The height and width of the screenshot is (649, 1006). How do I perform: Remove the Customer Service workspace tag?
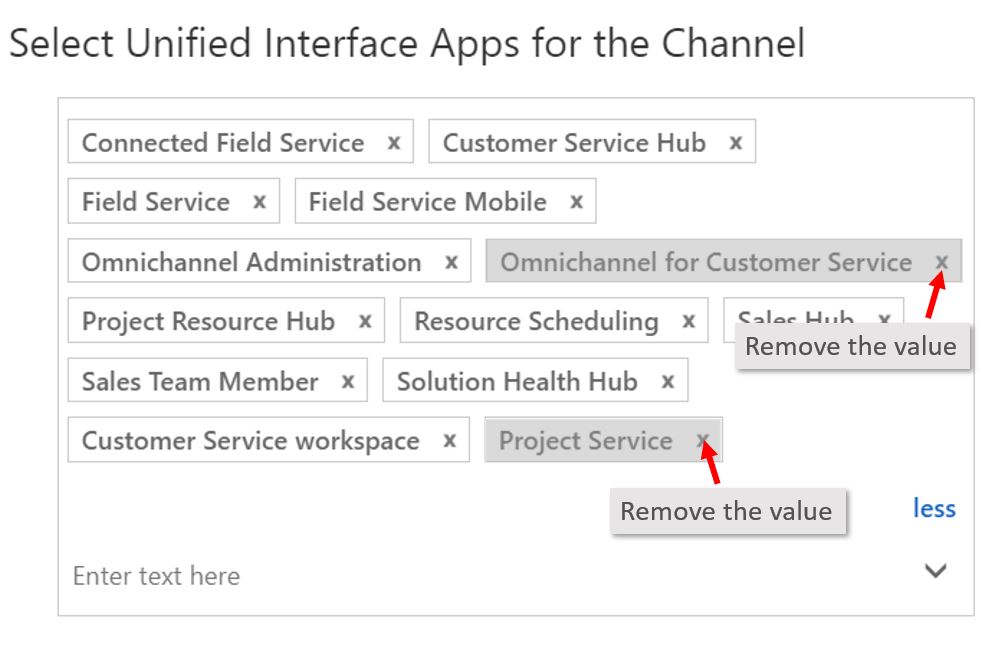click(450, 441)
